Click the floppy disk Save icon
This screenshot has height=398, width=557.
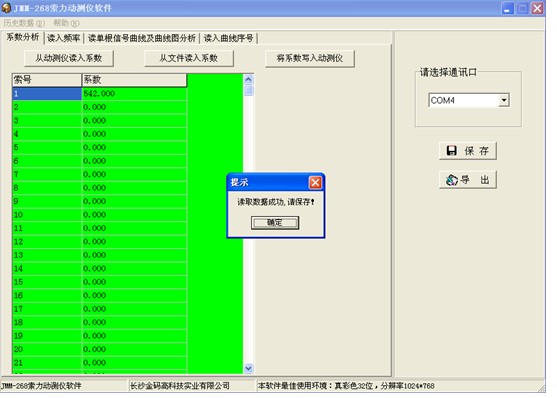(x=451, y=151)
